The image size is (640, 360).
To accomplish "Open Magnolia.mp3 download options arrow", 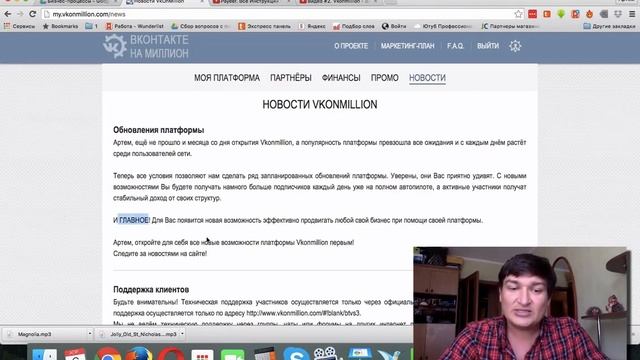I will (x=90, y=334).
